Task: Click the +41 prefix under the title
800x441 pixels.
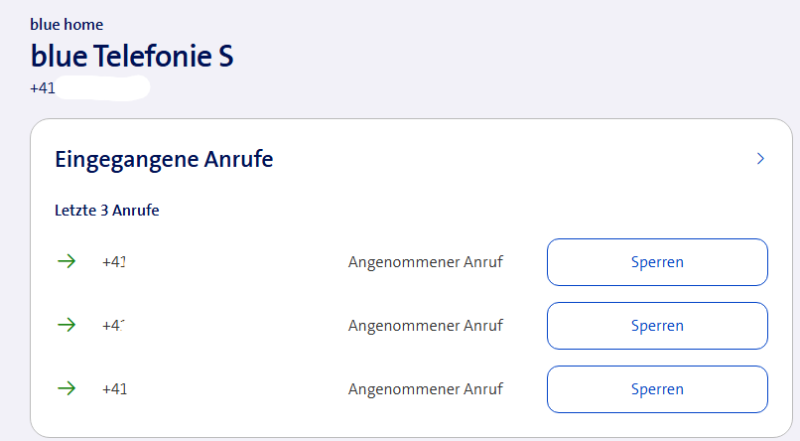Action: point(43,88)
